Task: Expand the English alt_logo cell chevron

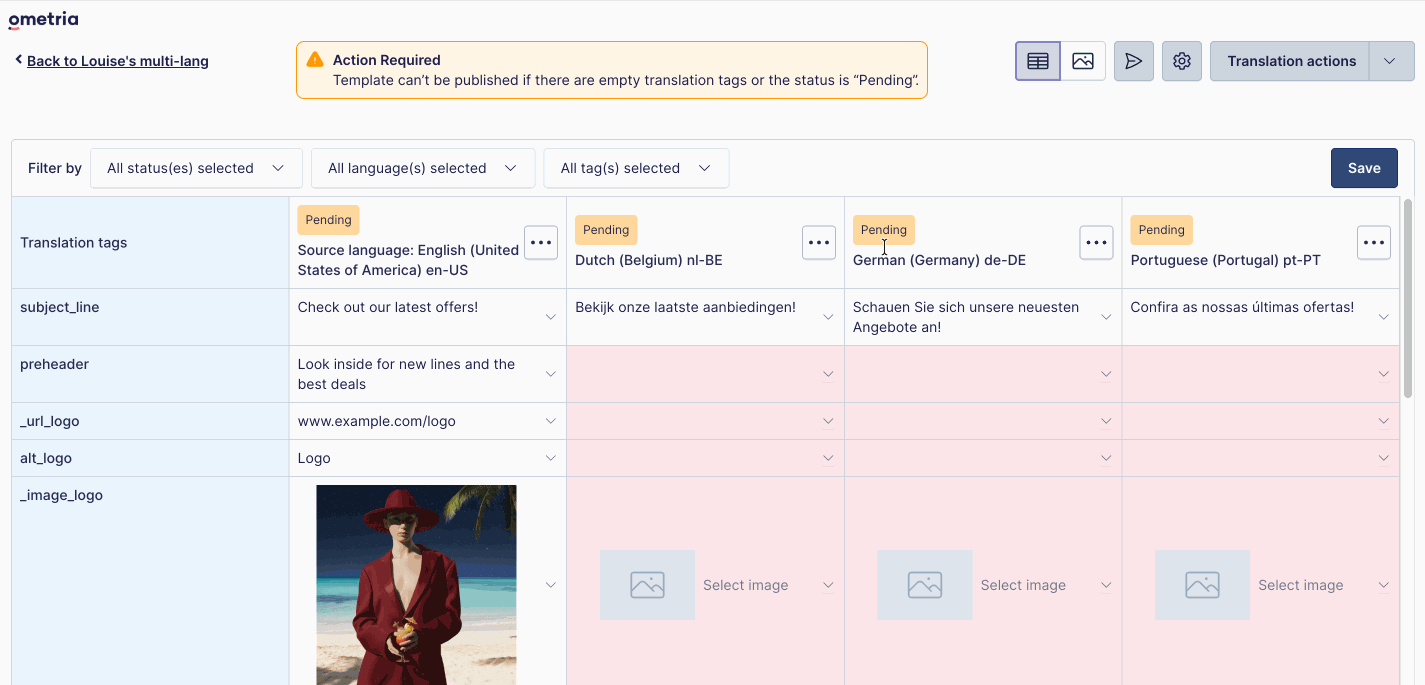Action: (550, 458)
